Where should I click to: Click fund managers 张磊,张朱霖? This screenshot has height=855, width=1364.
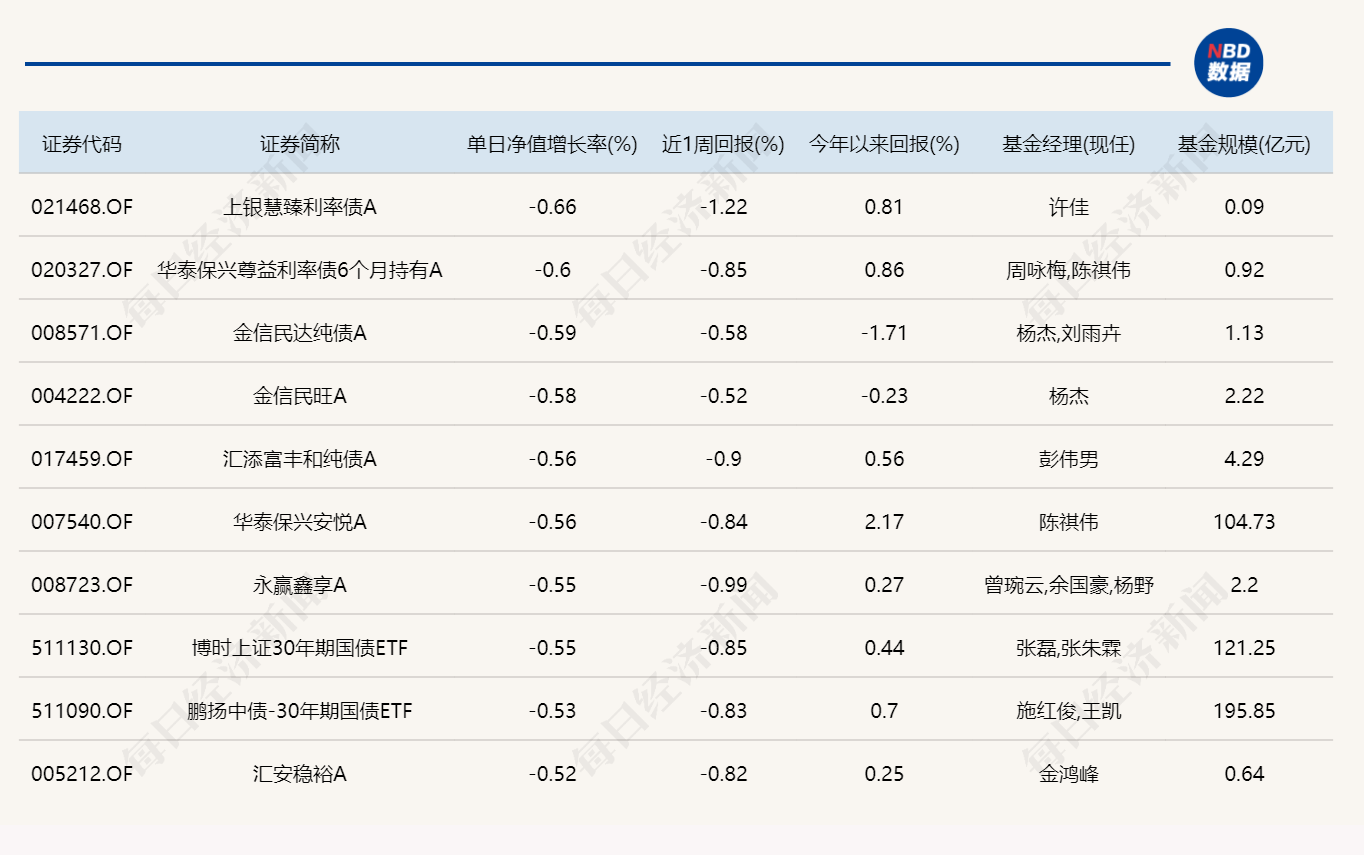click(1068, 648)
